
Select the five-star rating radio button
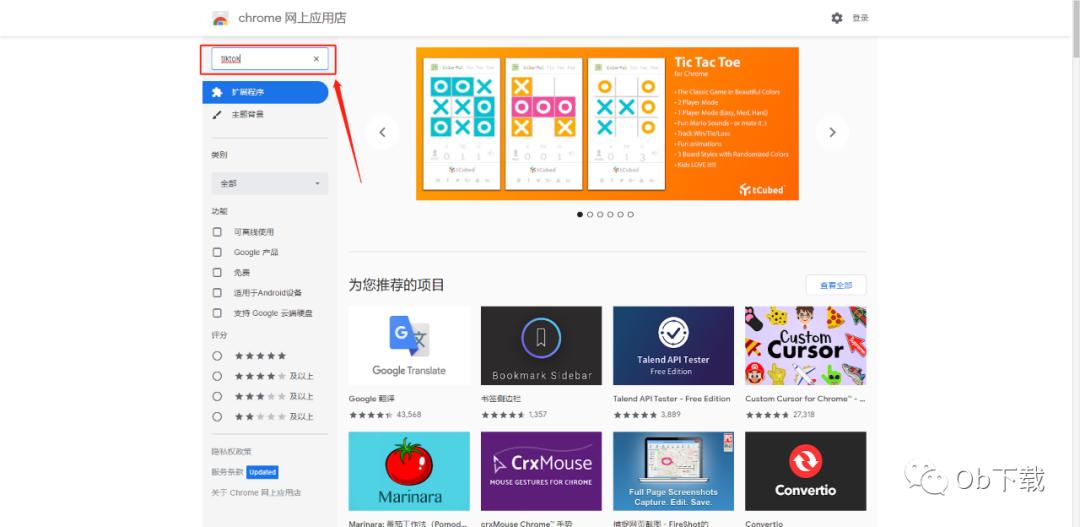[218, 356]
